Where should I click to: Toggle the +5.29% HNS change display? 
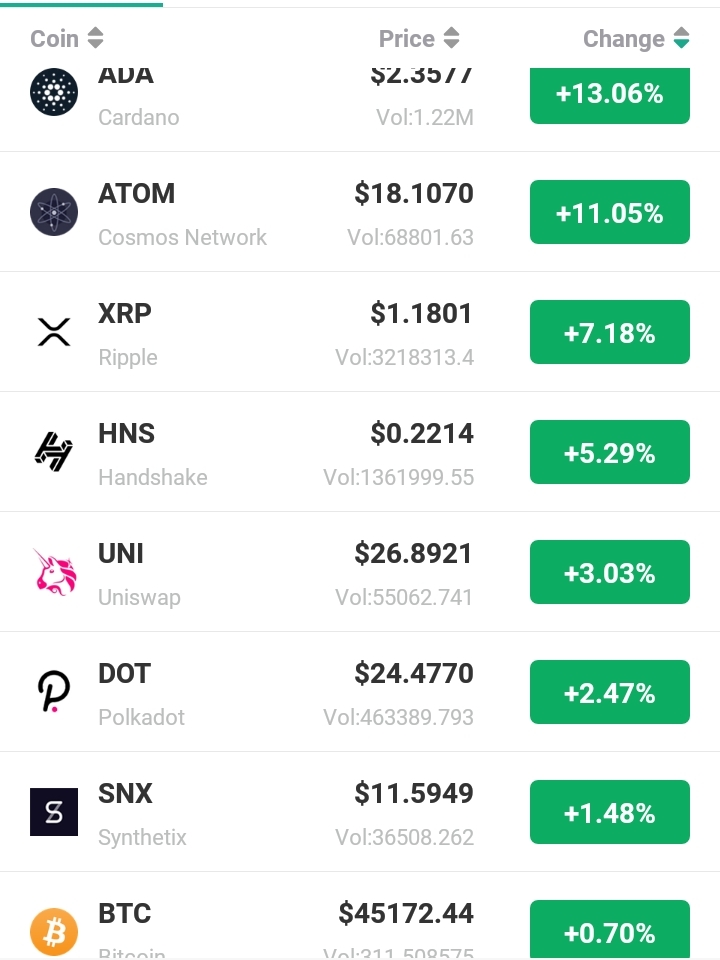pos(610,452)
